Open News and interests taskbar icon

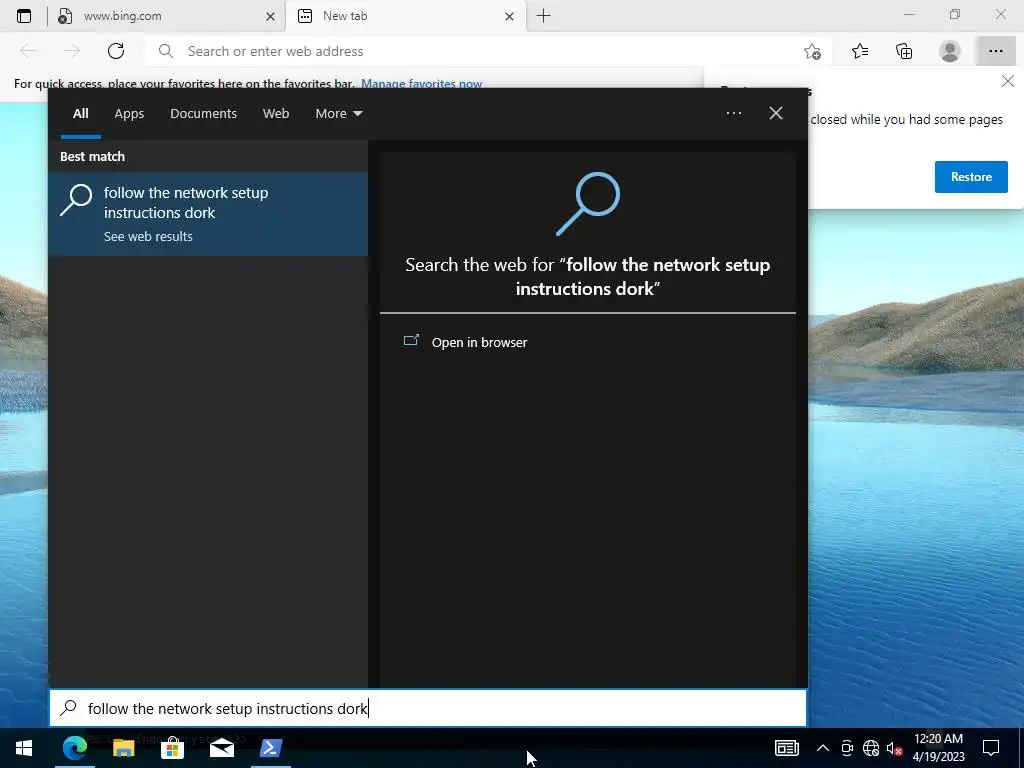click(786, 748)
